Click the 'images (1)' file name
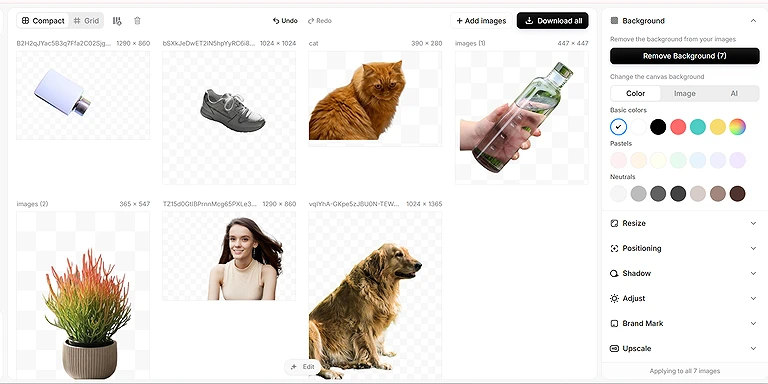The image size is (768, 384). (x=470, y=43)
